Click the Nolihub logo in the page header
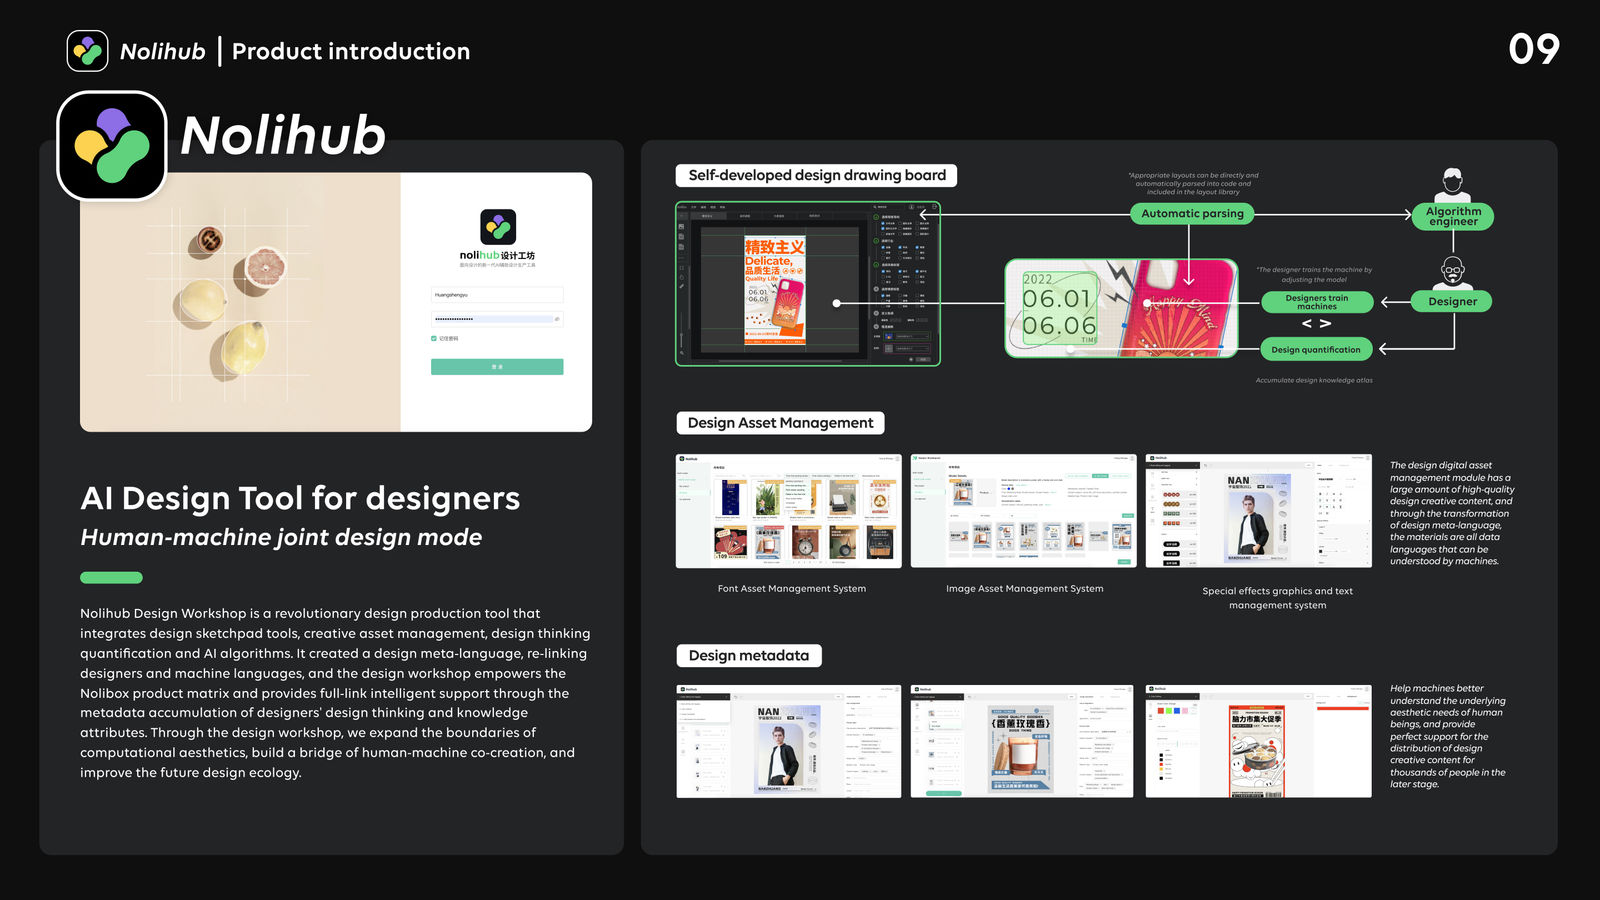This screenshot has height=900, width=1600. click(x=88, y=49)
